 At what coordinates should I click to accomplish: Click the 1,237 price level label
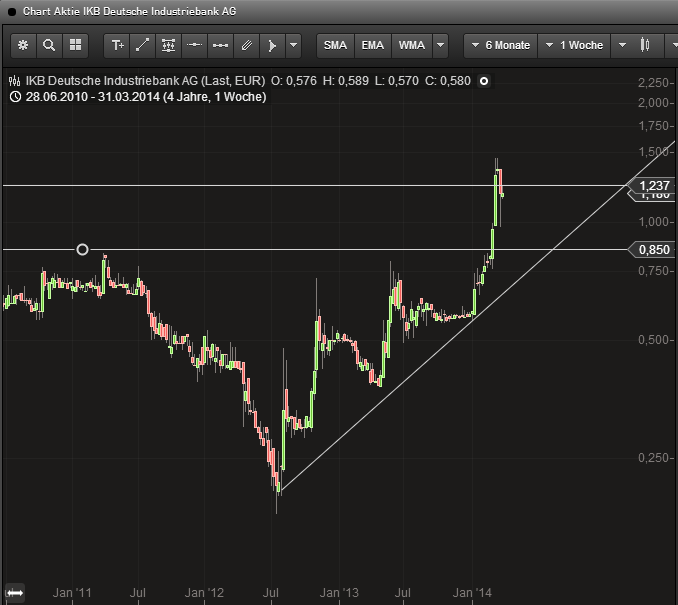pyautogui.click(x=654, y=186)
